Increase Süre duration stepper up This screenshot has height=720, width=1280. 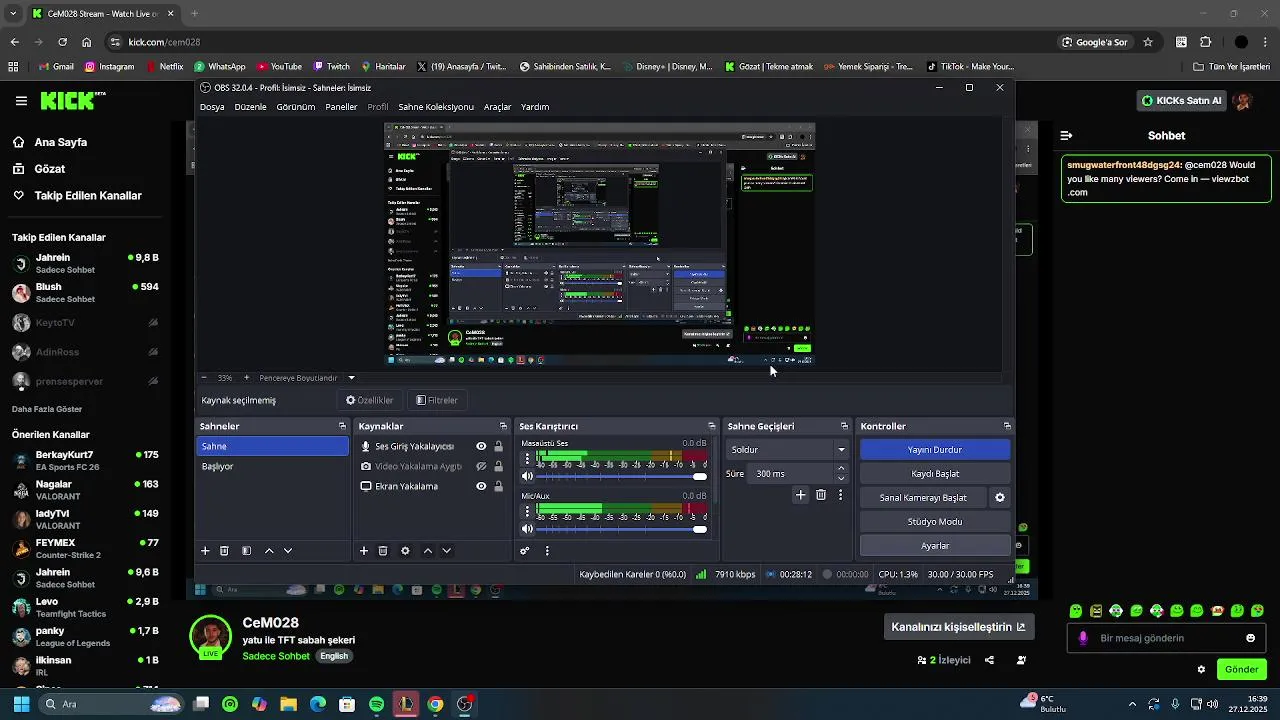tap(841, 468)
